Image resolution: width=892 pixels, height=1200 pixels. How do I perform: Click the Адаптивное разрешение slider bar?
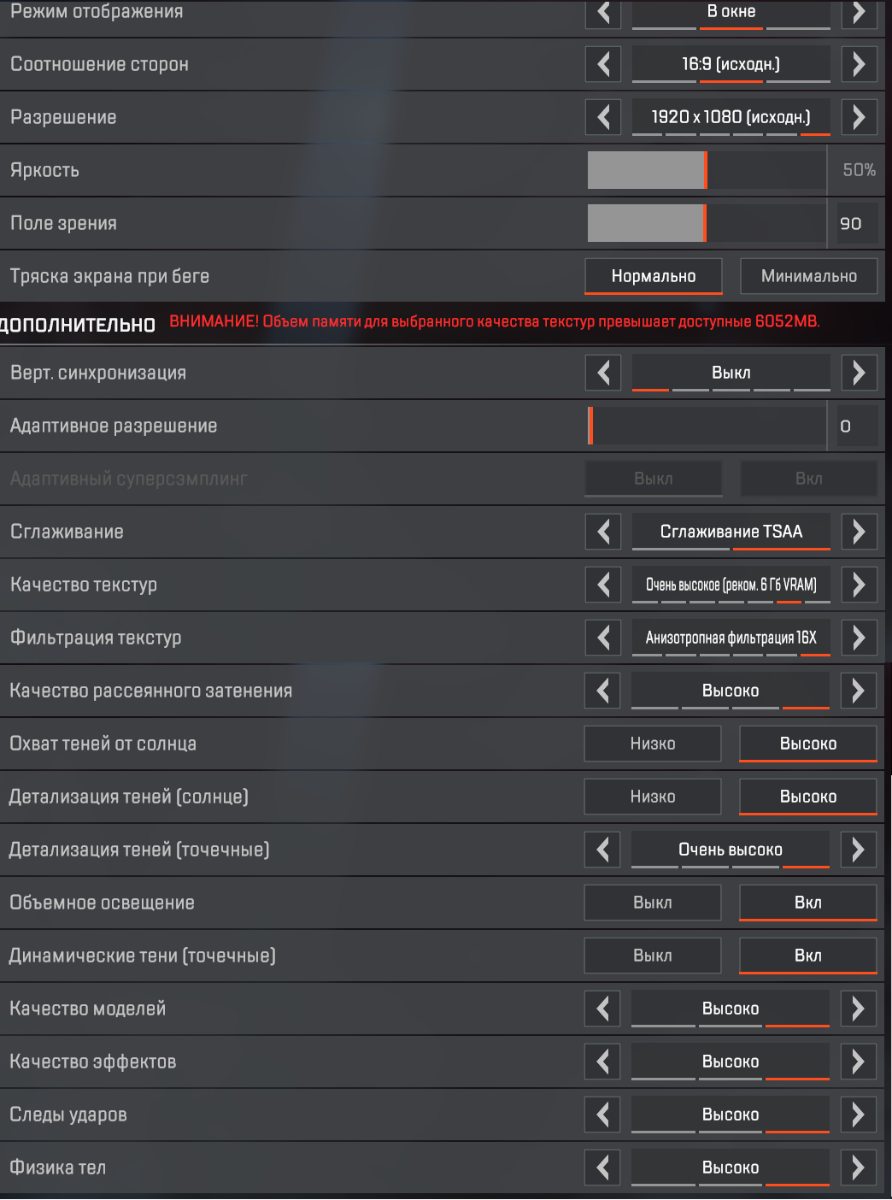(706, 426)
